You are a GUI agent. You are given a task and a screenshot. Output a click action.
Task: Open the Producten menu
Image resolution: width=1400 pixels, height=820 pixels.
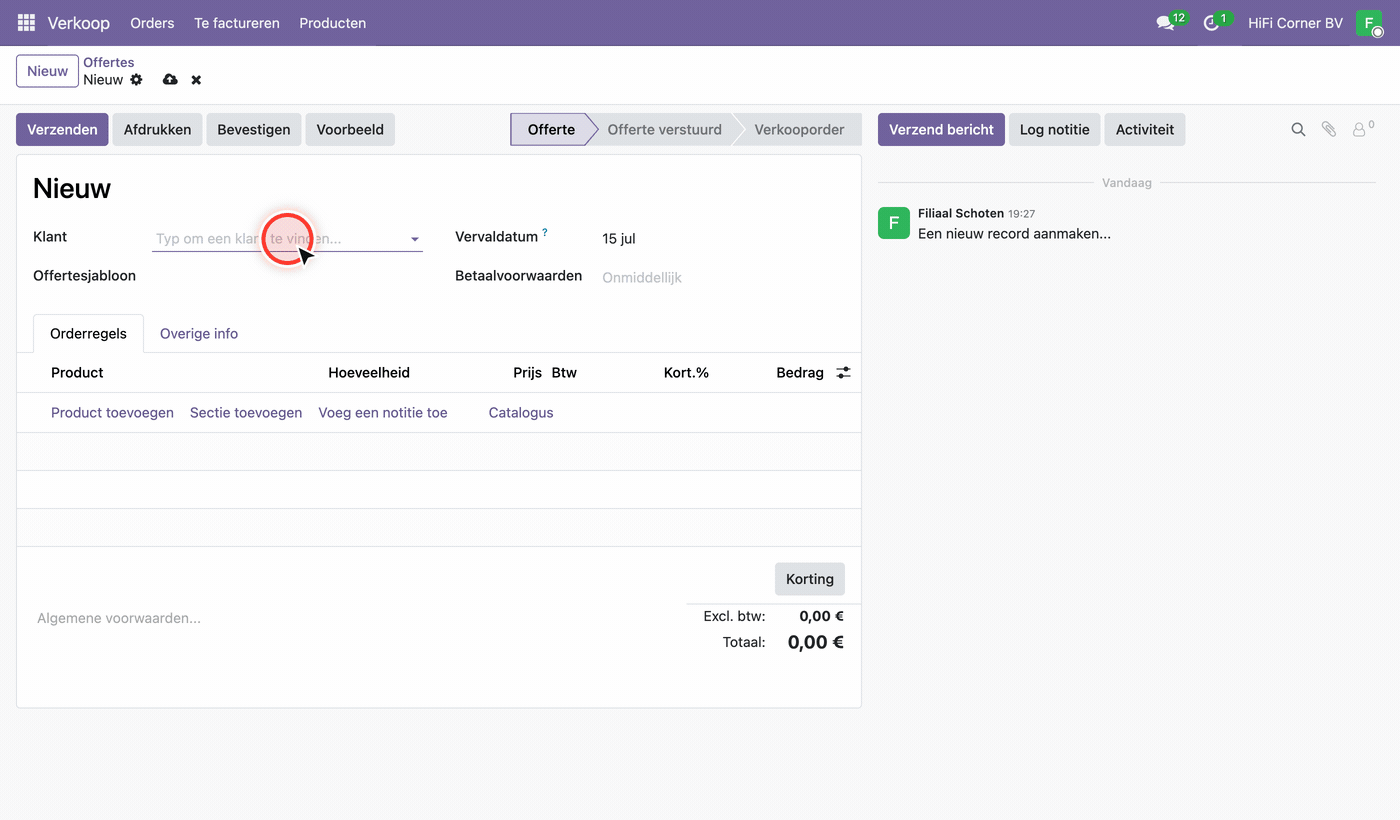tap(333, 22)
